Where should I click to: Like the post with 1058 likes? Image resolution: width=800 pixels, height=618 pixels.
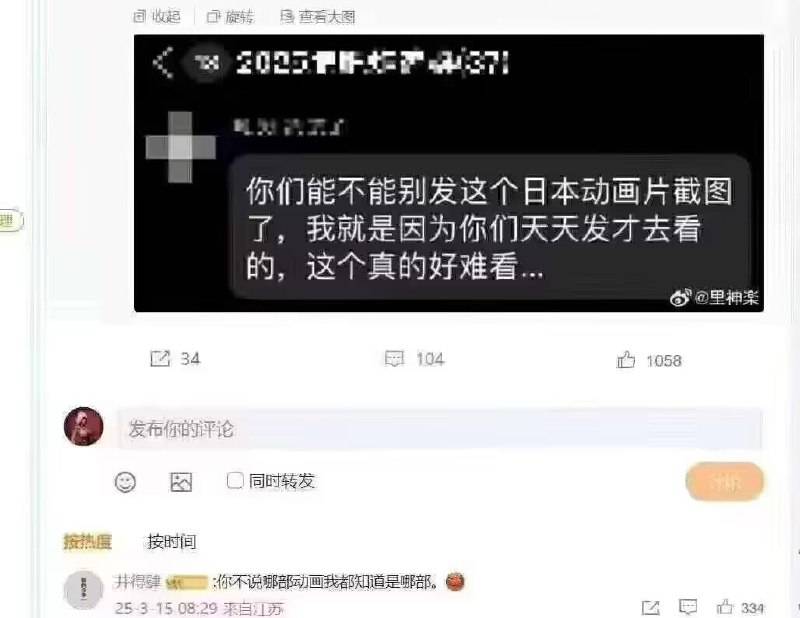626,360
